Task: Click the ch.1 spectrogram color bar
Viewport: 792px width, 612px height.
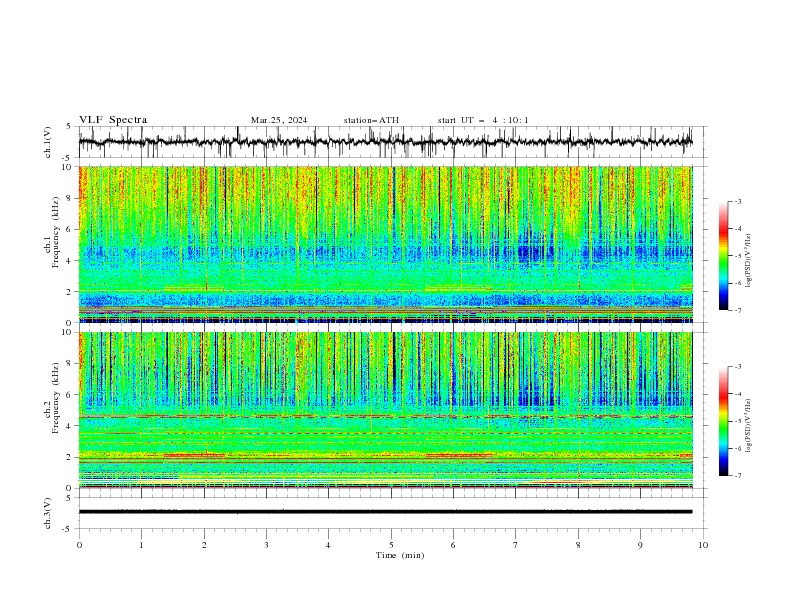Action: tap(723, 256)
